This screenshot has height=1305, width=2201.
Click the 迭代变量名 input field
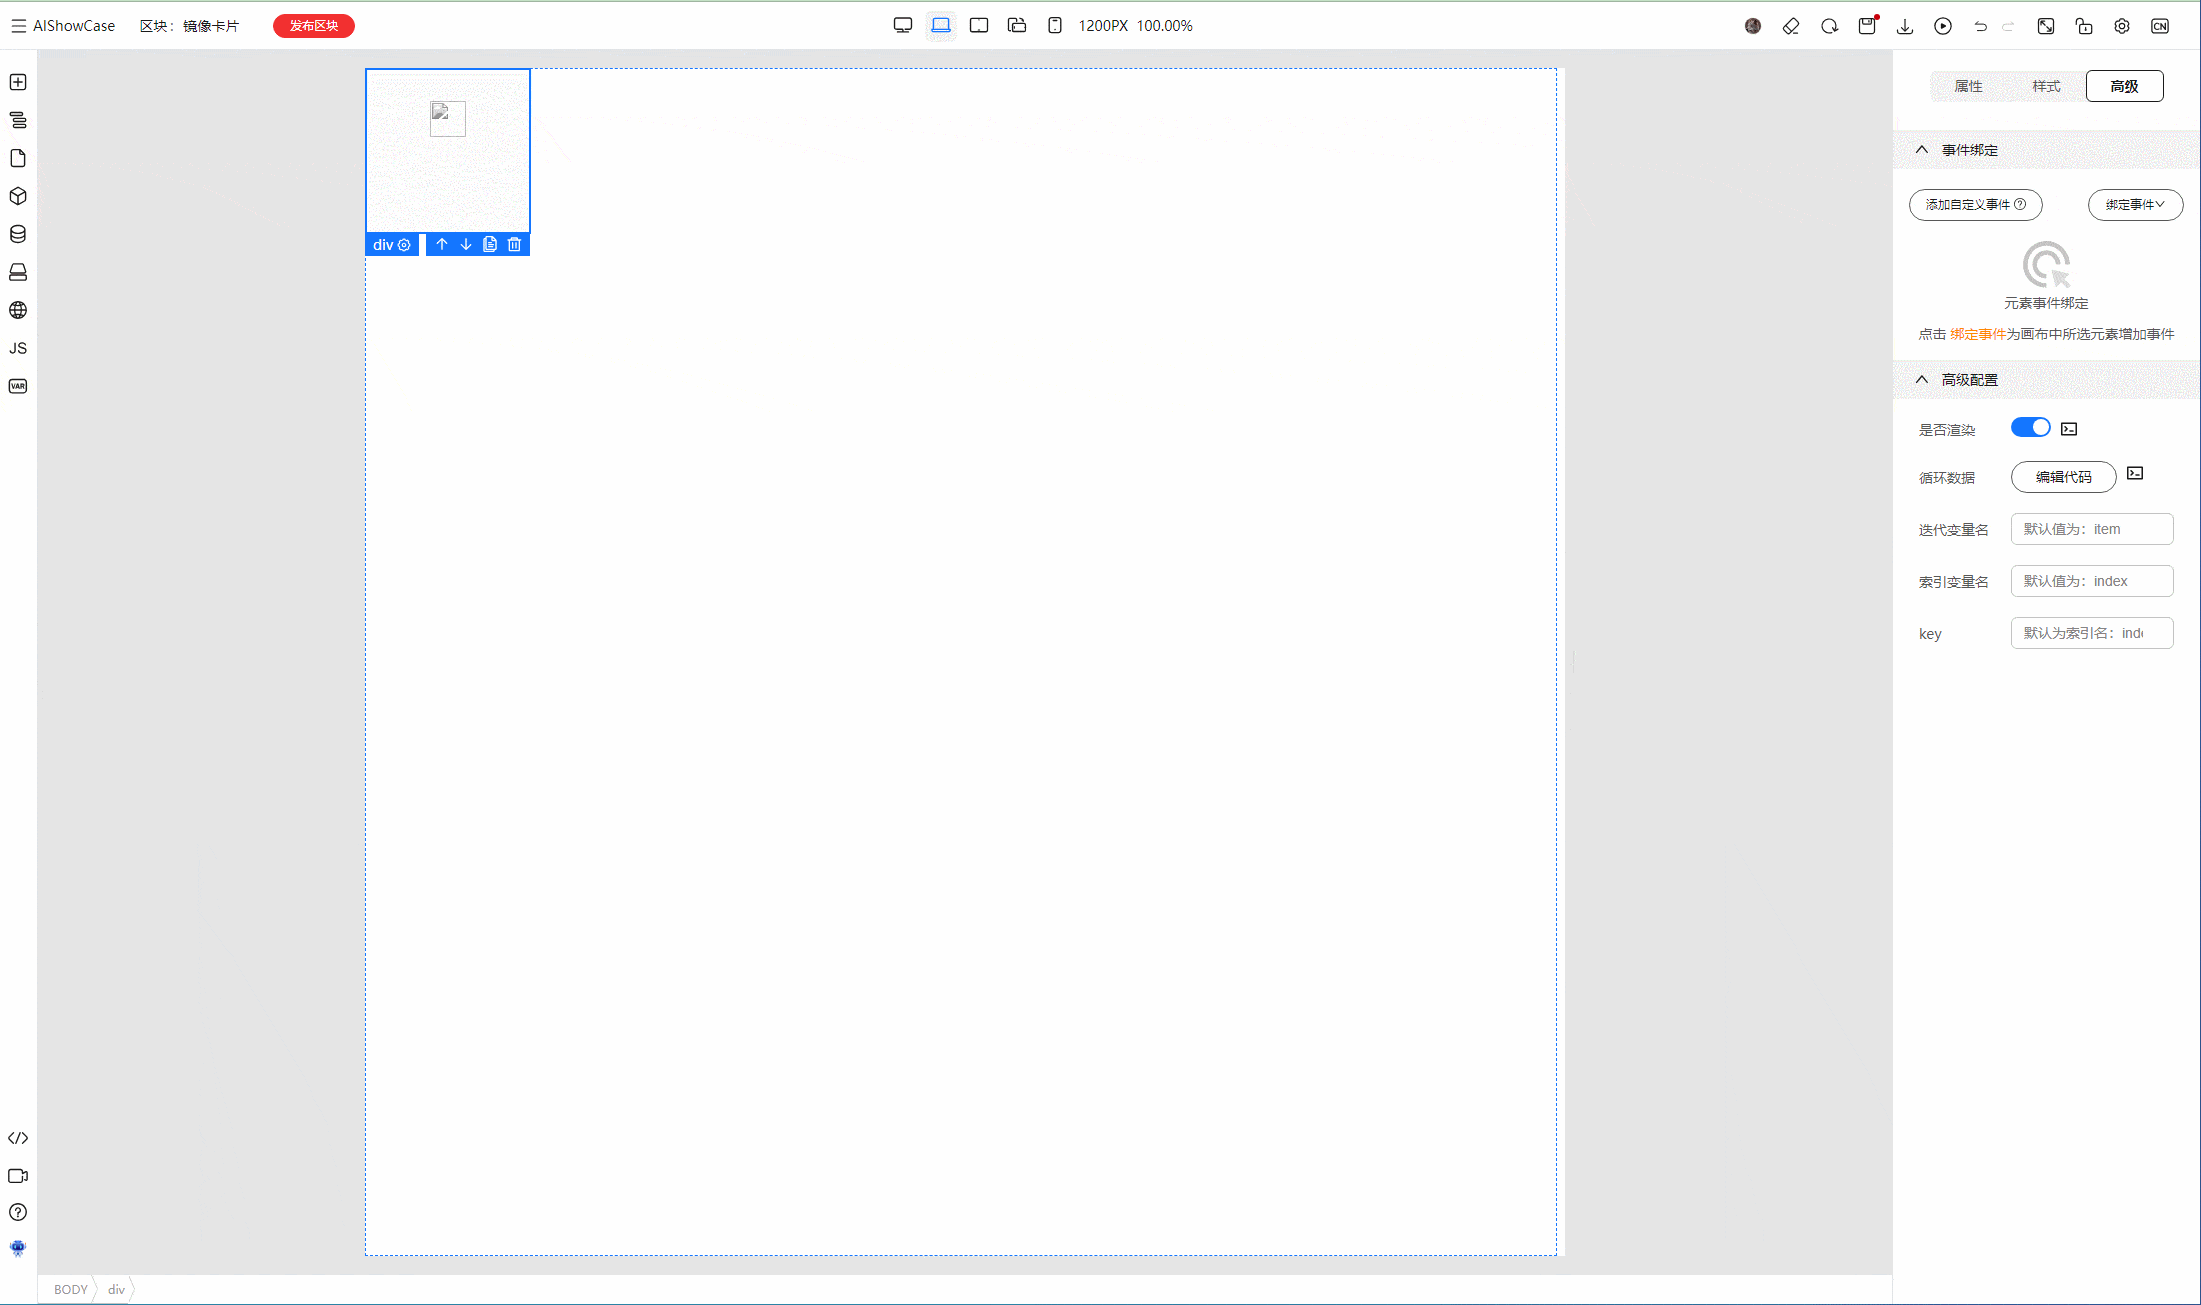point(2092,529)
